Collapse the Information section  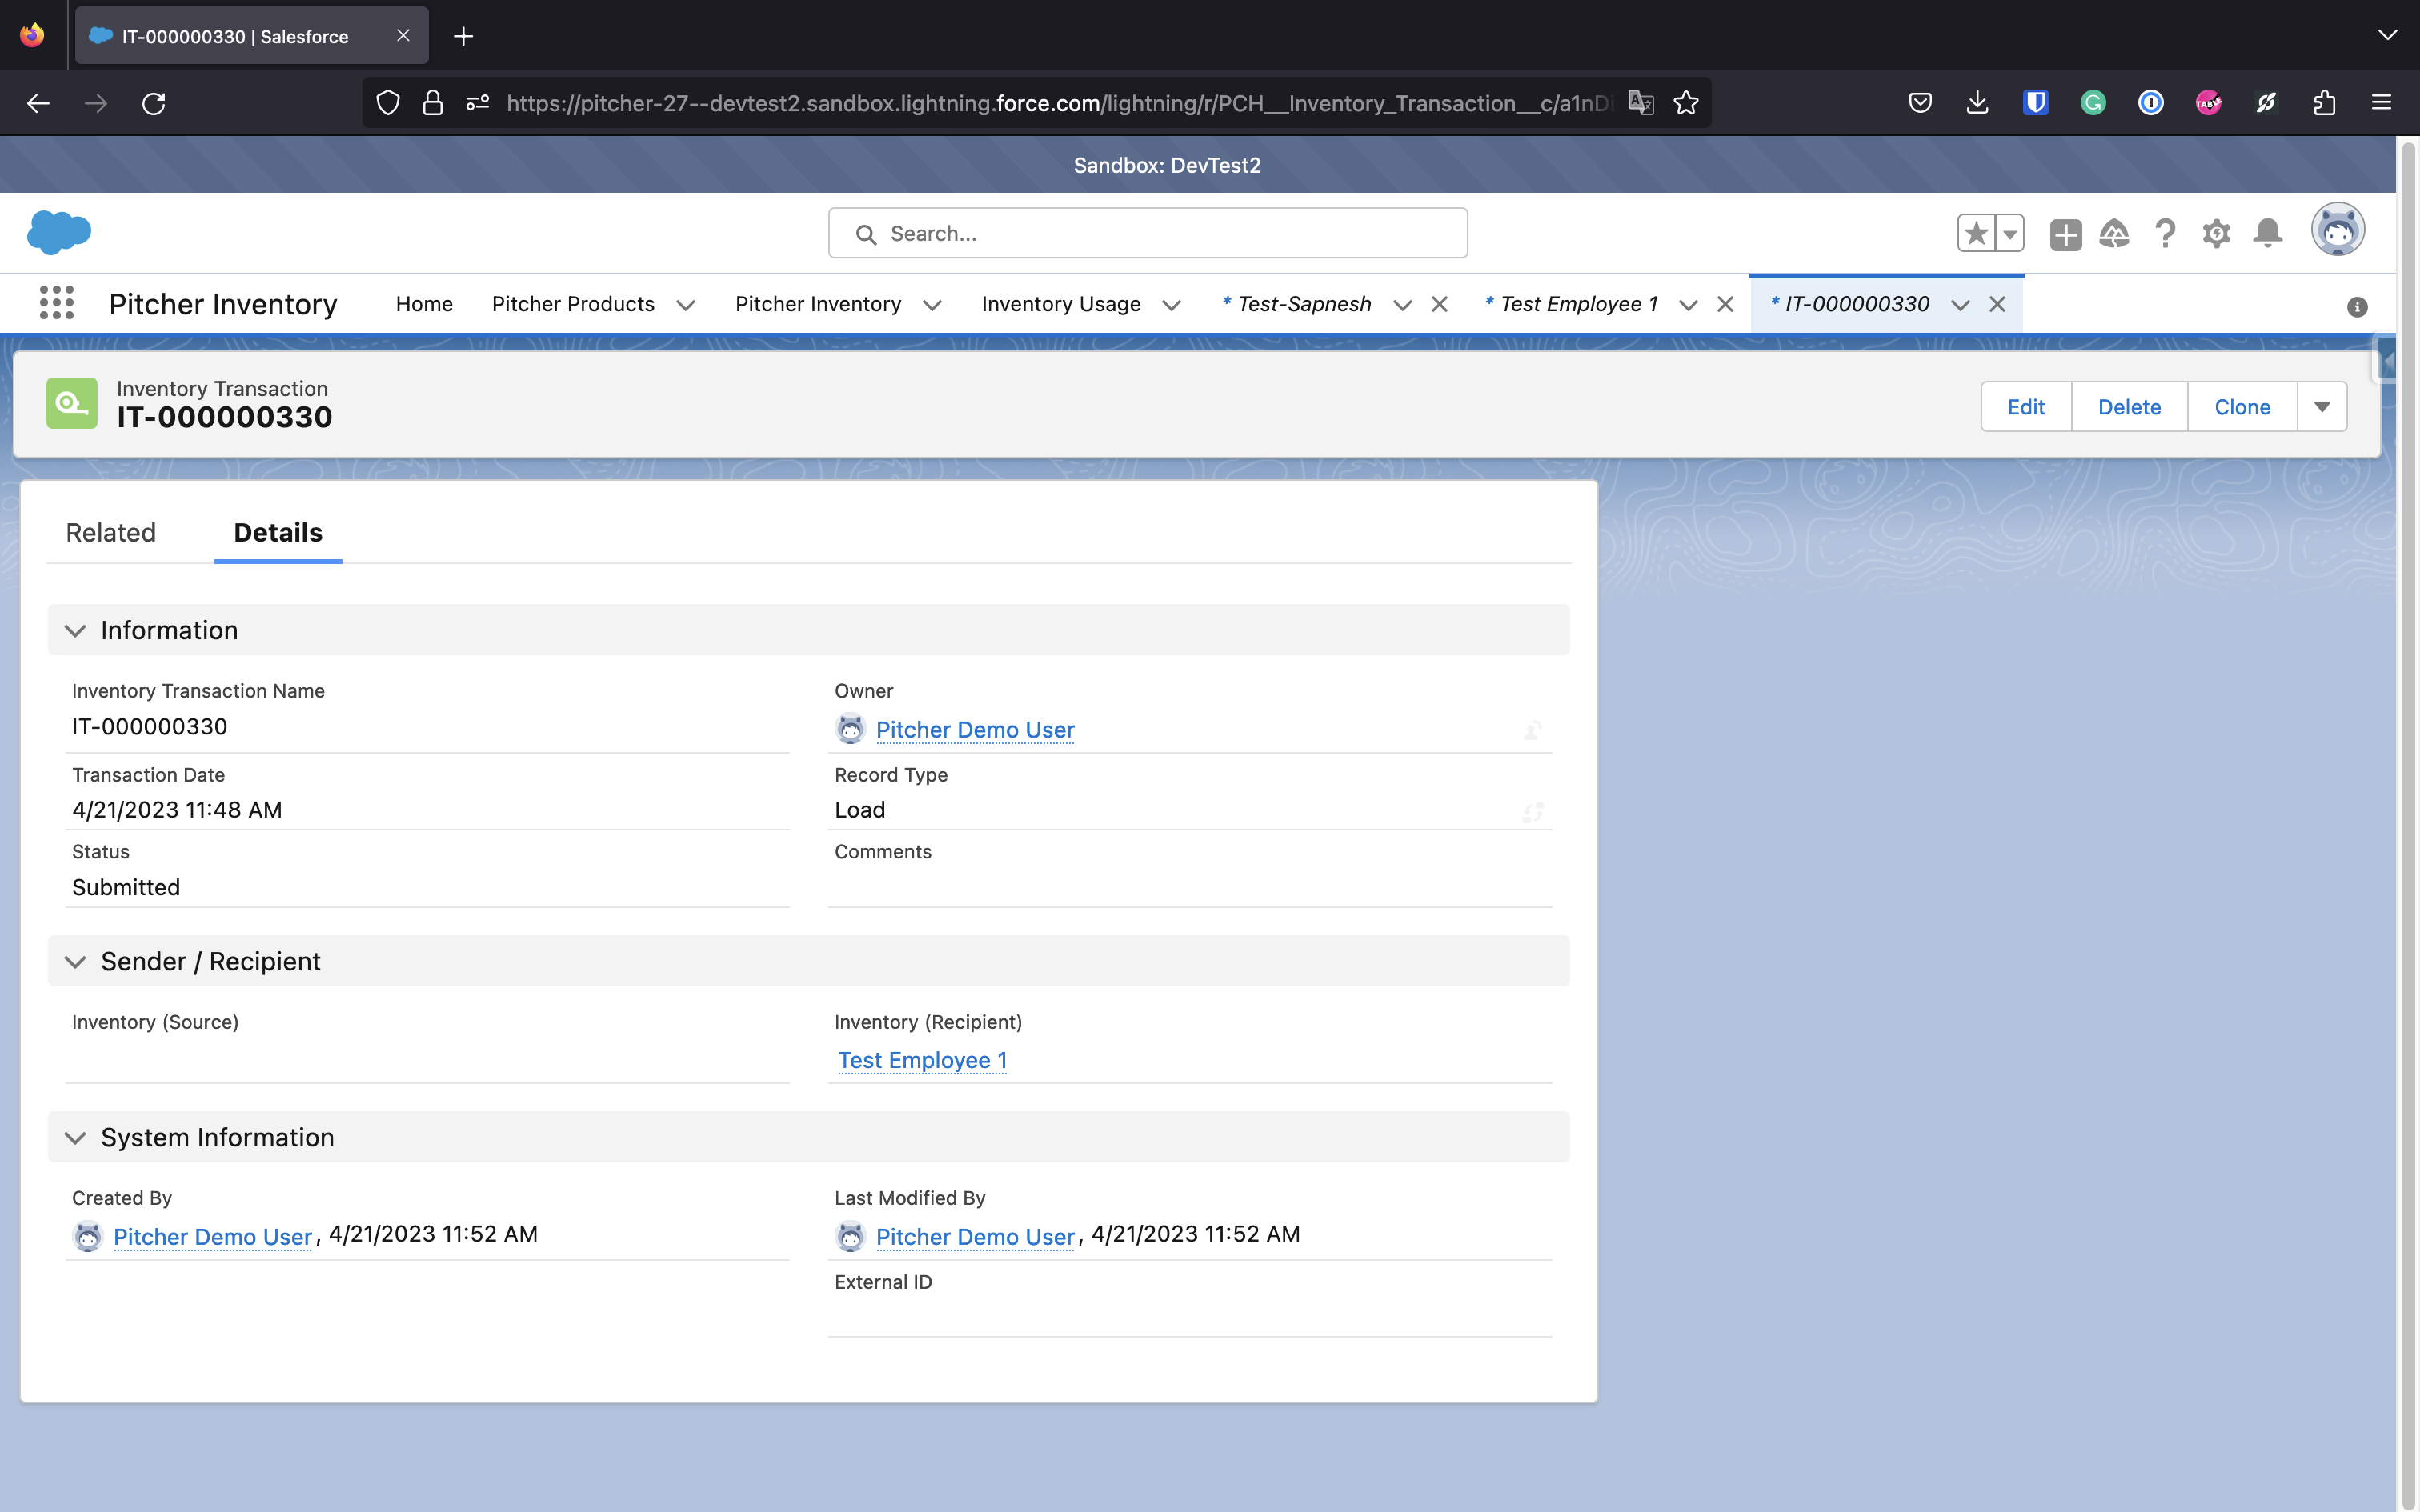pos(75,630)
